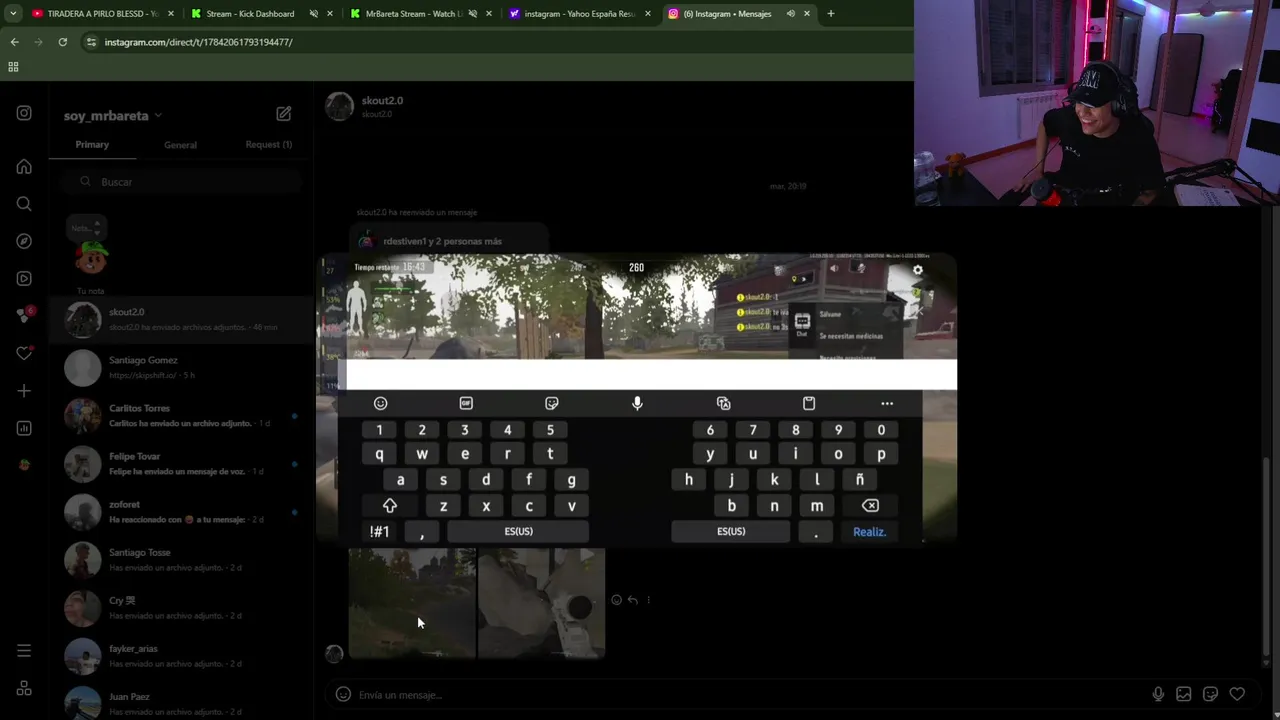
Task: Open Messages icon with notification badge
Action: pyautogui.click(x=24, y=315)
